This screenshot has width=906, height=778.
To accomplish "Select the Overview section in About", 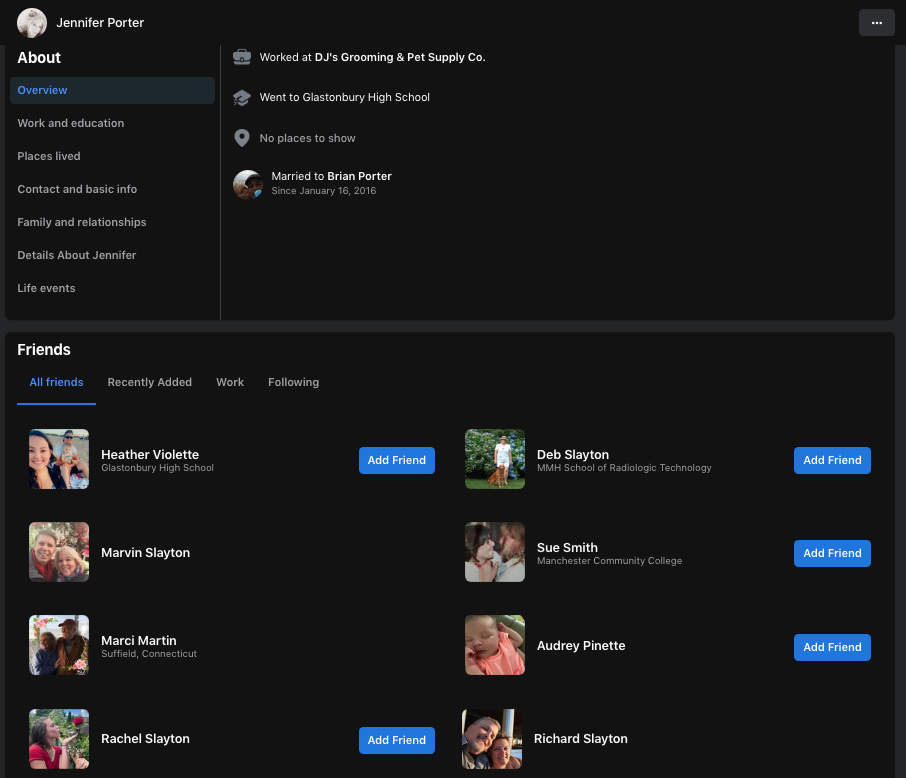I will pyautogui.click(x=112, y=90).
